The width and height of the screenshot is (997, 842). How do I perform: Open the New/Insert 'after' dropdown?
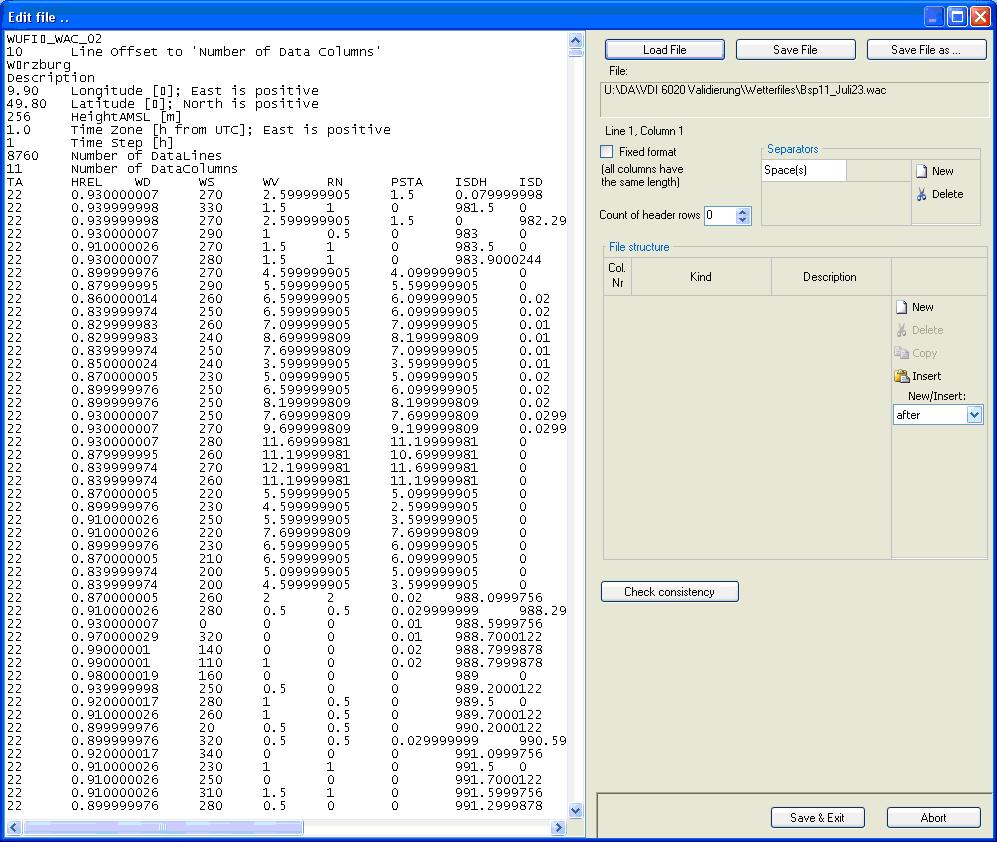coord(974,415)
